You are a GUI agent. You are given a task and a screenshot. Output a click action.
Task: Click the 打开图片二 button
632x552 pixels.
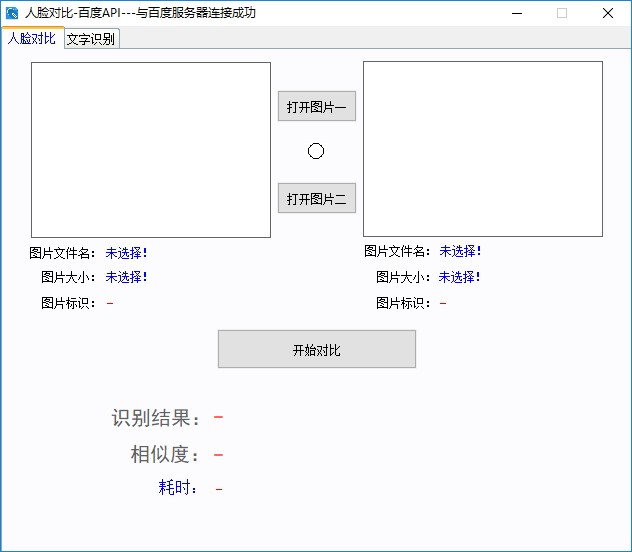316,198
